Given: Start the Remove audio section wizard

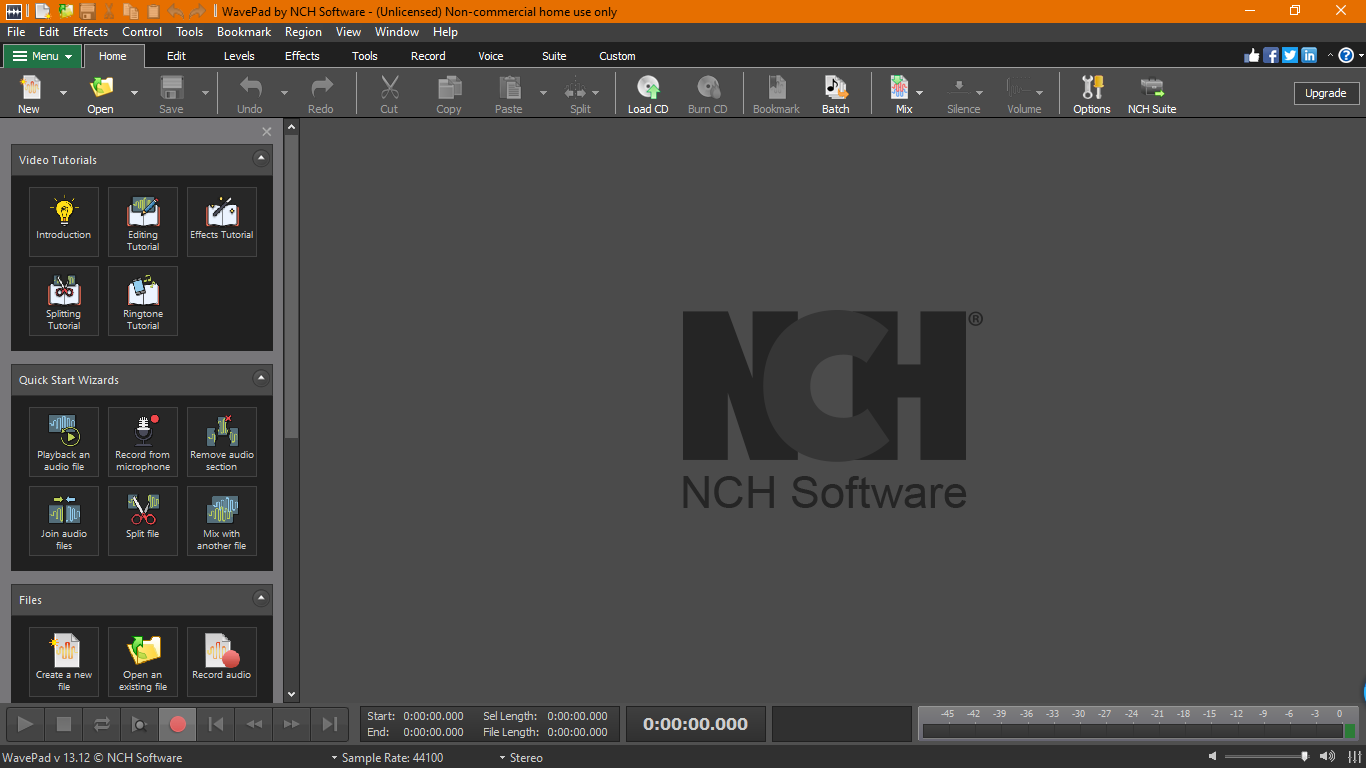Looking at the screenshot, I should (222, 442).
